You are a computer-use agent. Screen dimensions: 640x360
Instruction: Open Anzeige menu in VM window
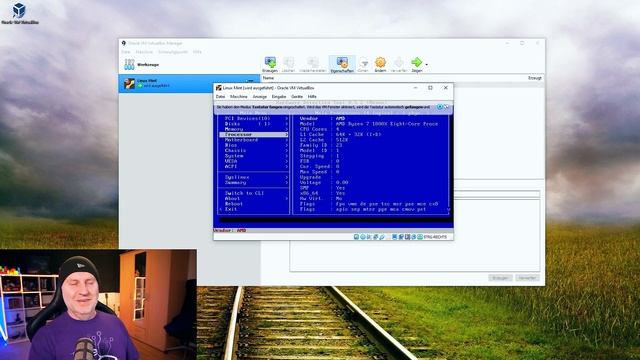pyautogui.click(x=260, y=97)
